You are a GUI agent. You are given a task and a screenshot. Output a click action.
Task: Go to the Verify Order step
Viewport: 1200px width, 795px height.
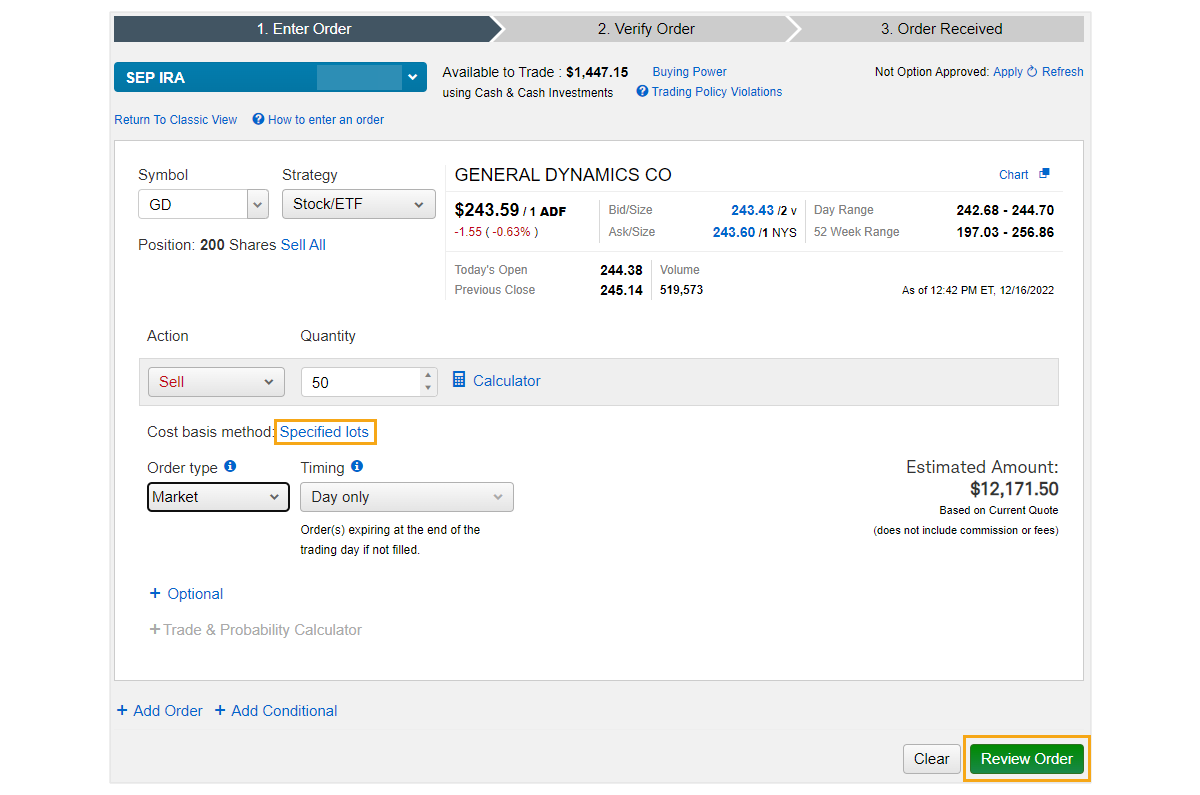tap(646, 29)
